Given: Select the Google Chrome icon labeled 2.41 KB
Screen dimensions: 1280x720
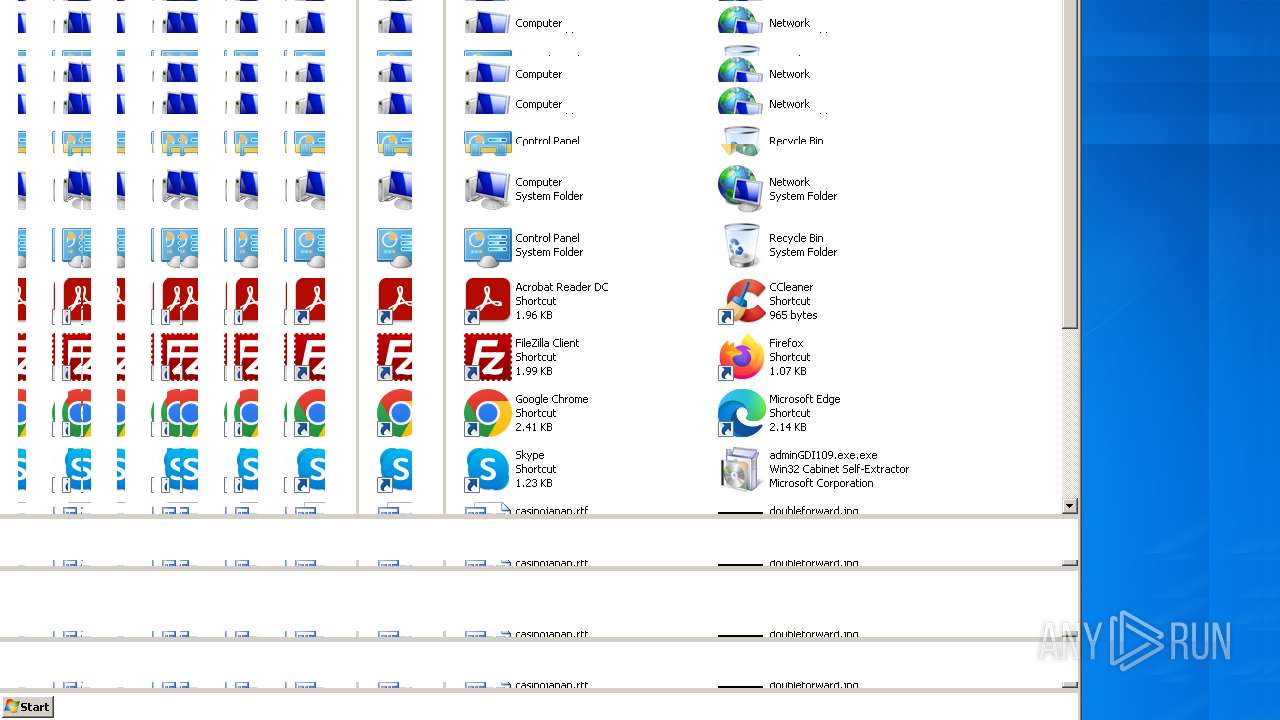Looking at the screenshot, I should [x=488, y=413].
